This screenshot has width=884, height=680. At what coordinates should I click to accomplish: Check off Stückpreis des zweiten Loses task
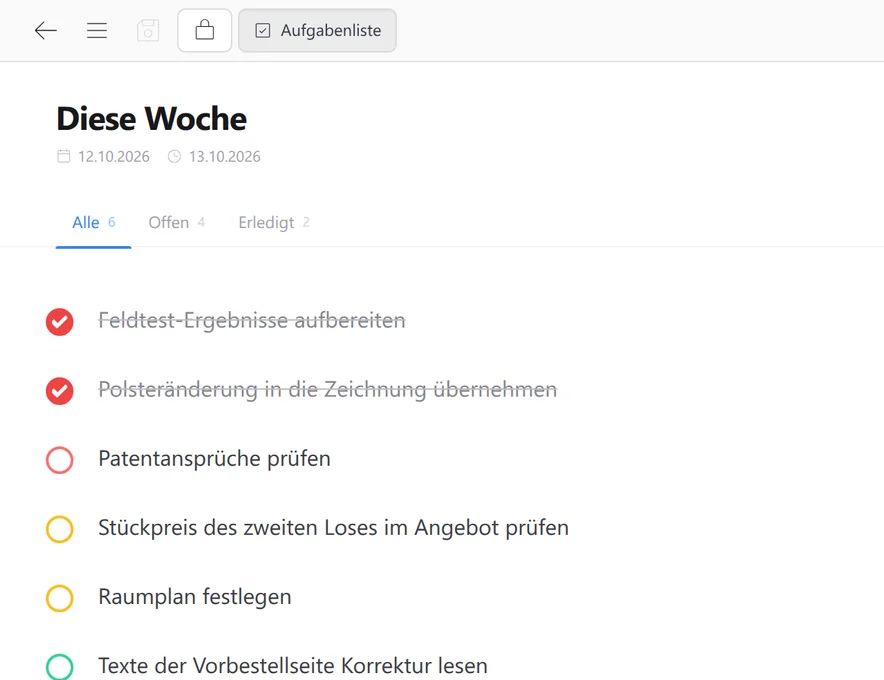click(60, 529)
